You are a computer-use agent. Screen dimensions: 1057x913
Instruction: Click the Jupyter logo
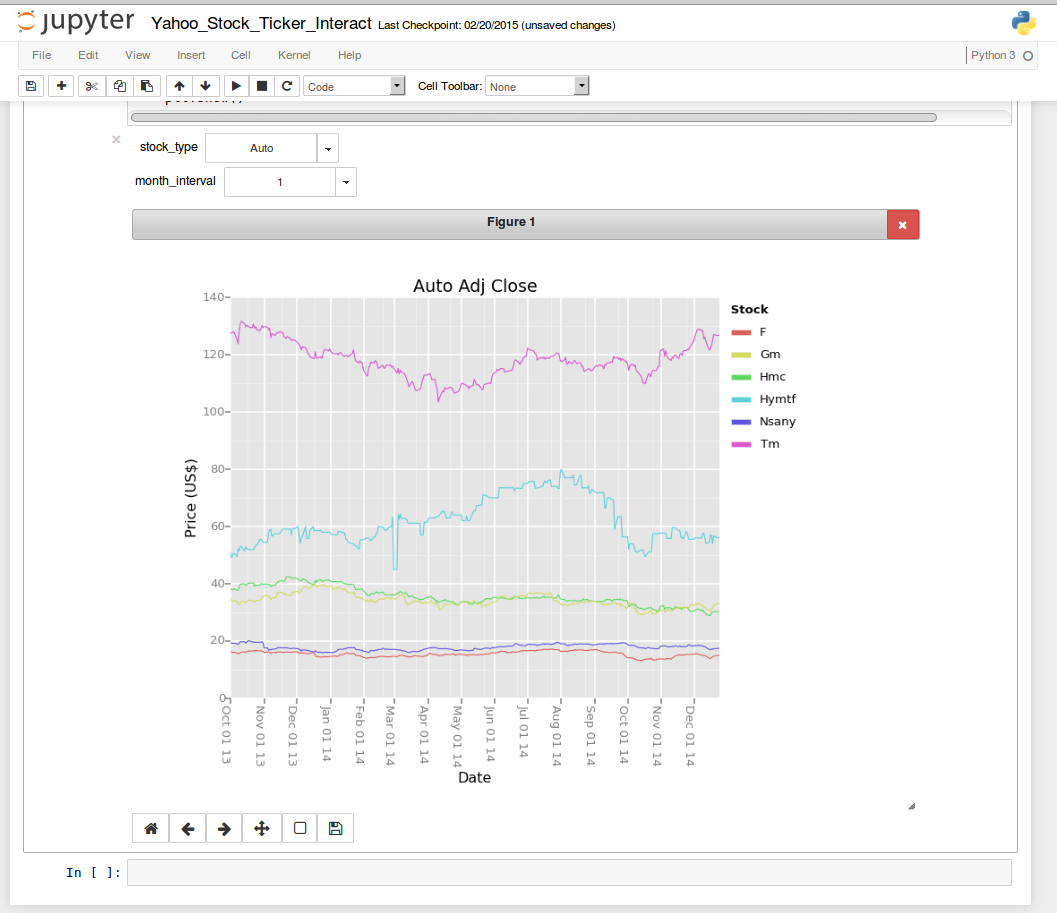point(76,22)
